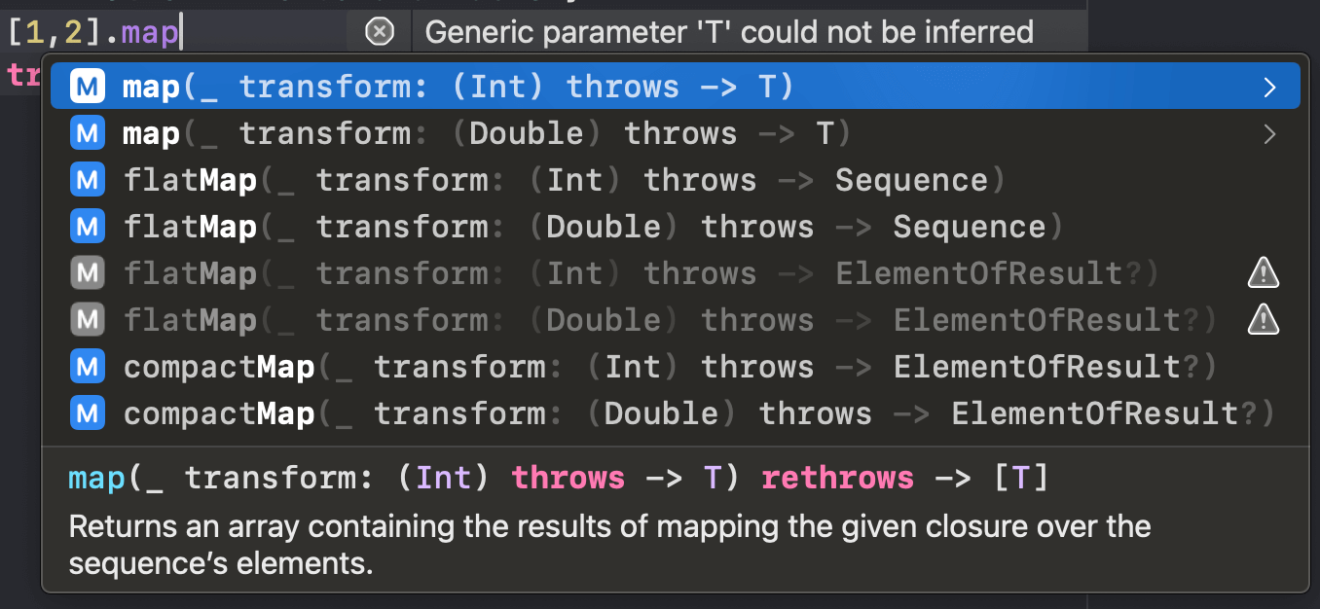Click the map signature in the documentation preview

click(x=558, y=478)
